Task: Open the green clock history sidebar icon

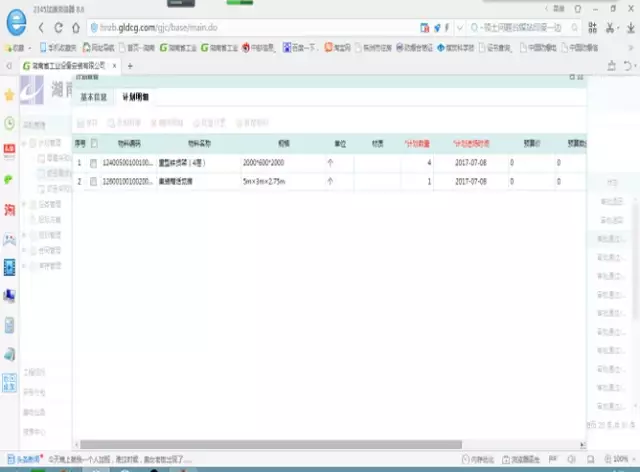Action: click(9, 123)
